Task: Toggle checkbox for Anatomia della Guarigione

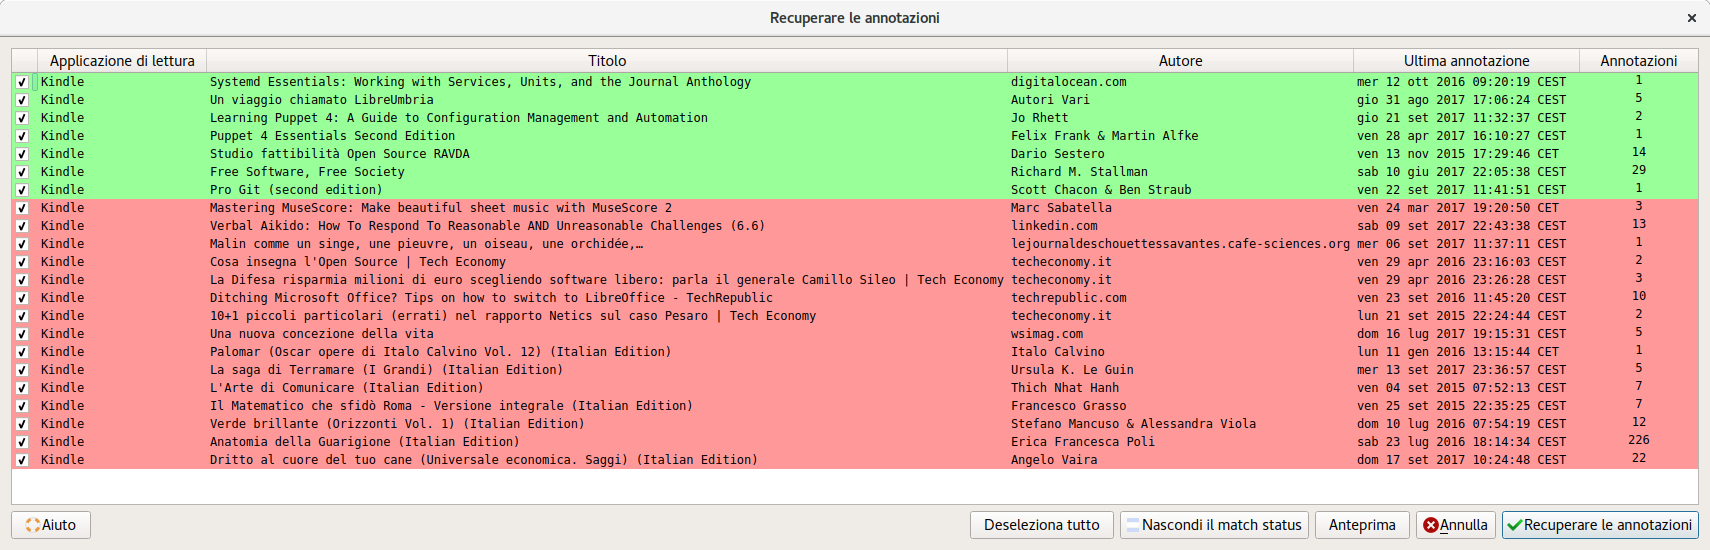Action: (22, 442)
